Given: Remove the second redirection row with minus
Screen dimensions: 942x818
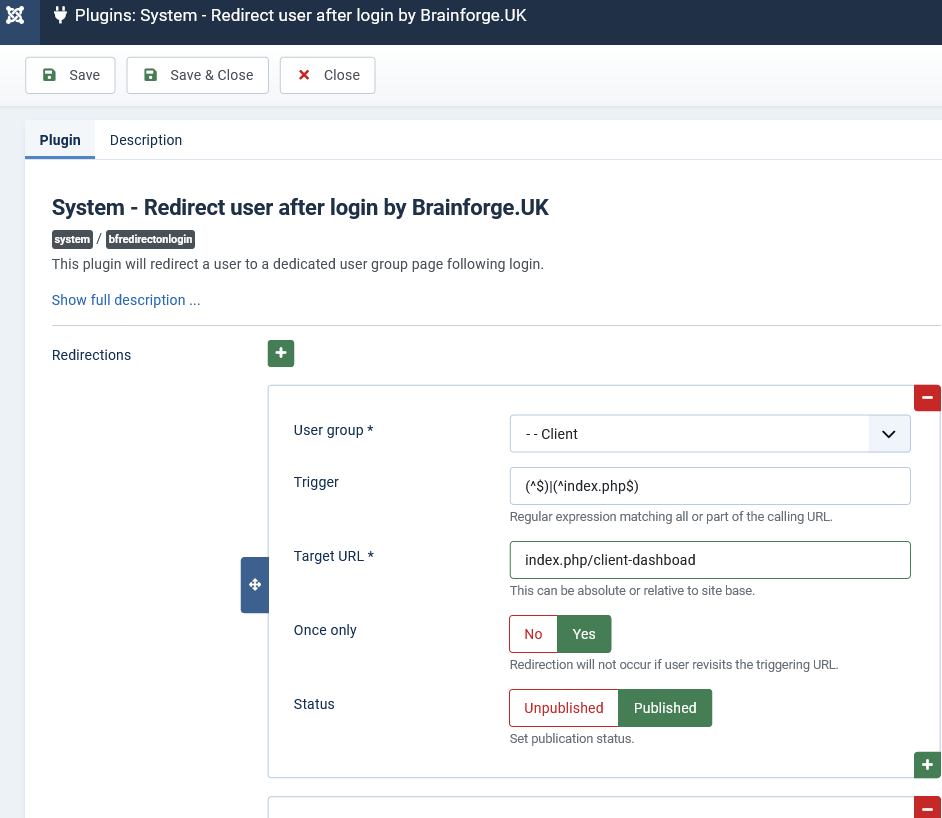Looking at the screenshot, I should 927,808.
